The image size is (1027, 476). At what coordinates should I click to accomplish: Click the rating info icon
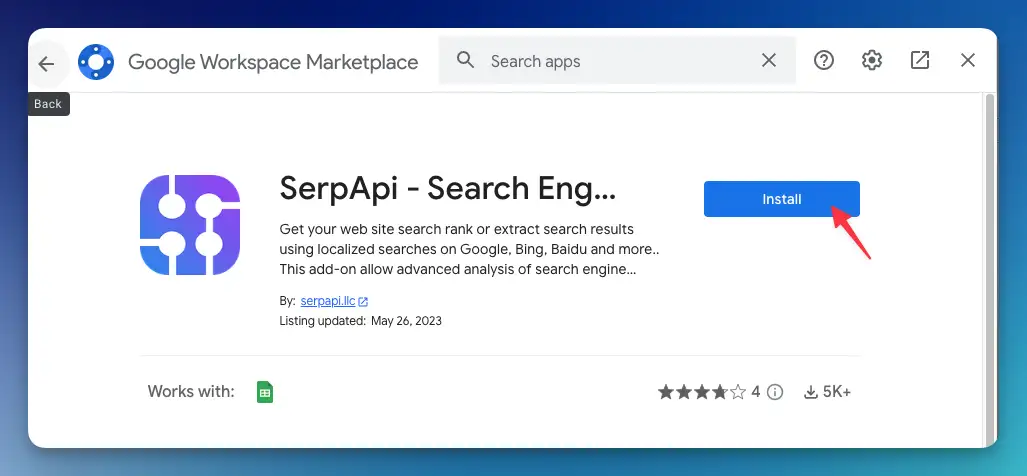coord(775,392)
